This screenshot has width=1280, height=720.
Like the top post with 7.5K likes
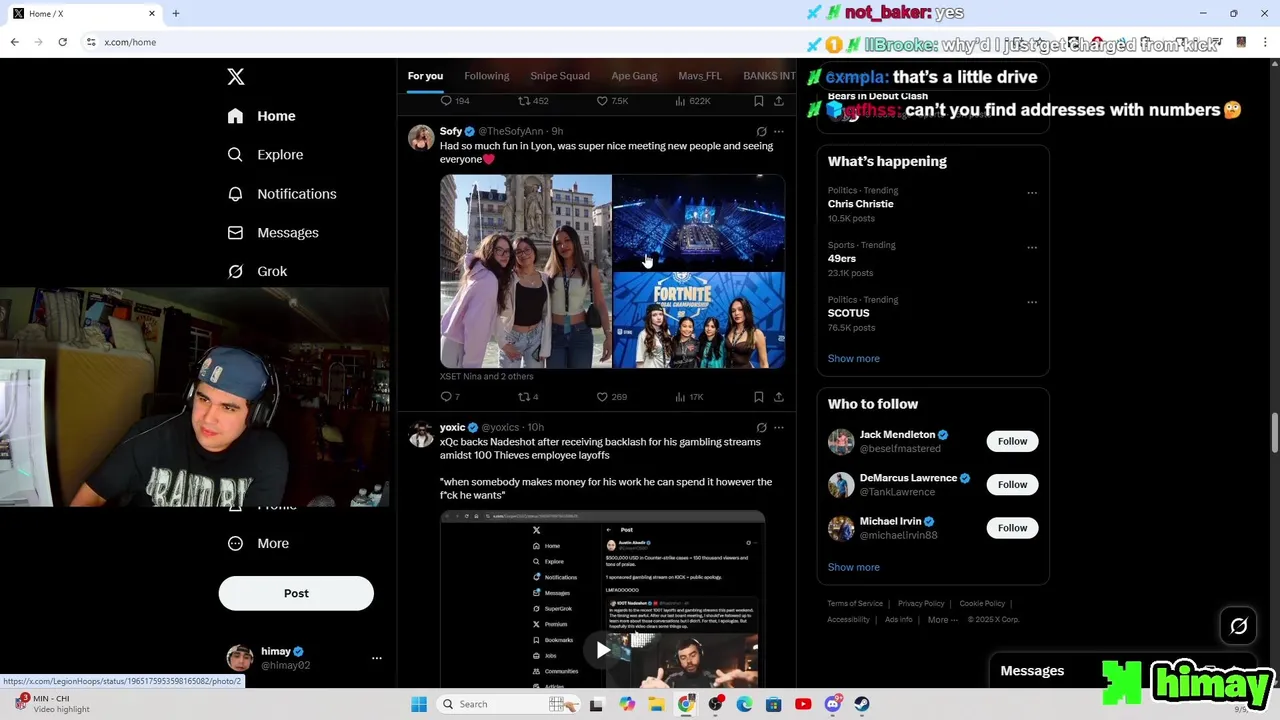click(612, 101)
